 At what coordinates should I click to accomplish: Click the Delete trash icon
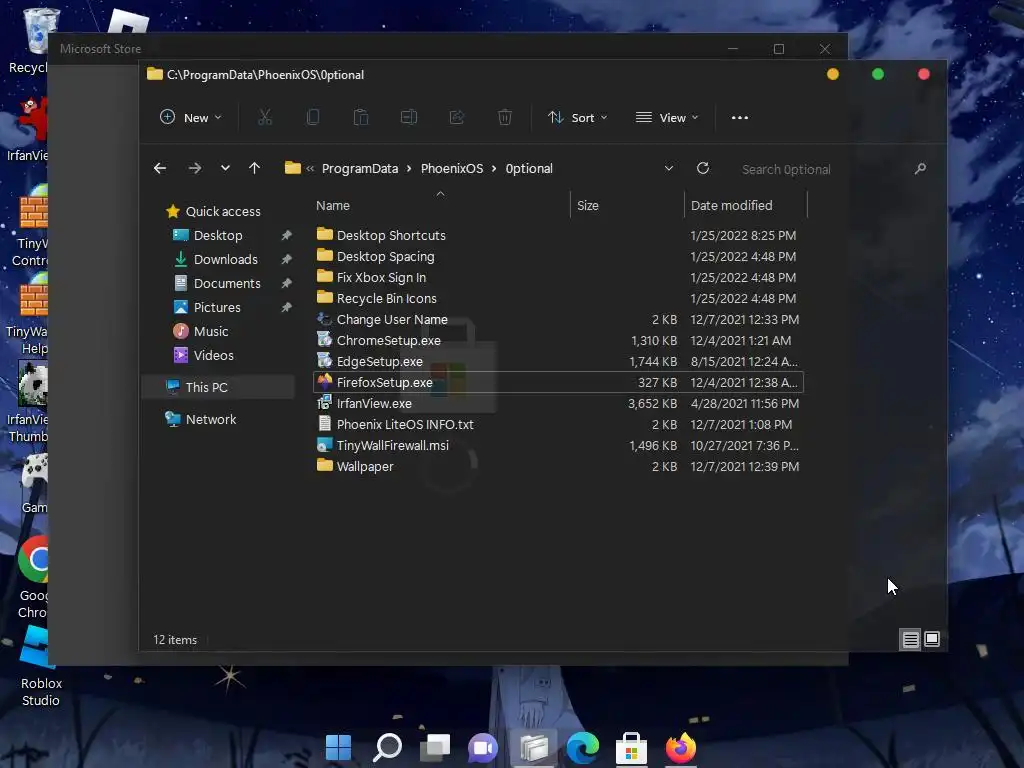(505, 118)
